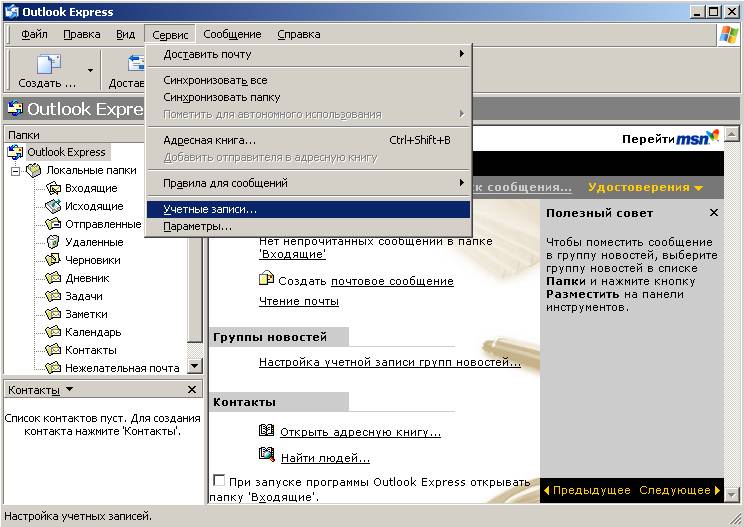Close the Полезный совет tip panel
The height and width of the screenshot is (527, 744).
tap(714, 213)
